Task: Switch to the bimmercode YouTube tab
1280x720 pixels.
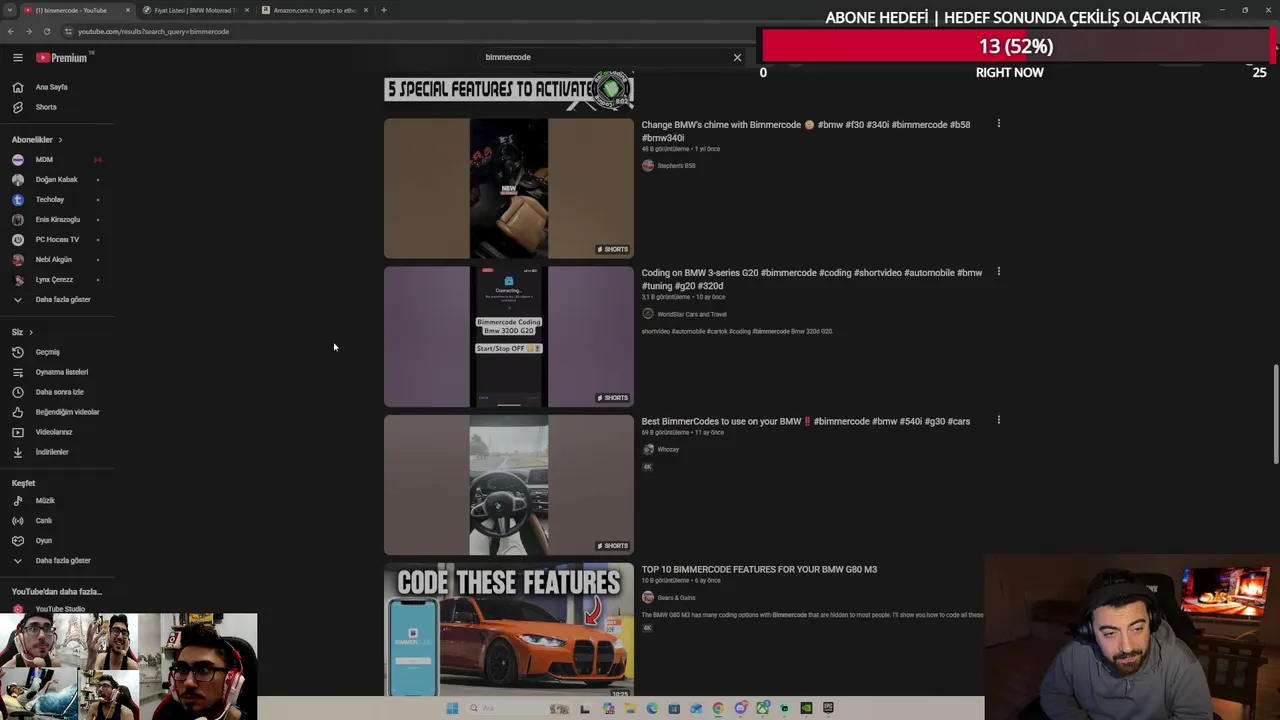Action: 75,10
